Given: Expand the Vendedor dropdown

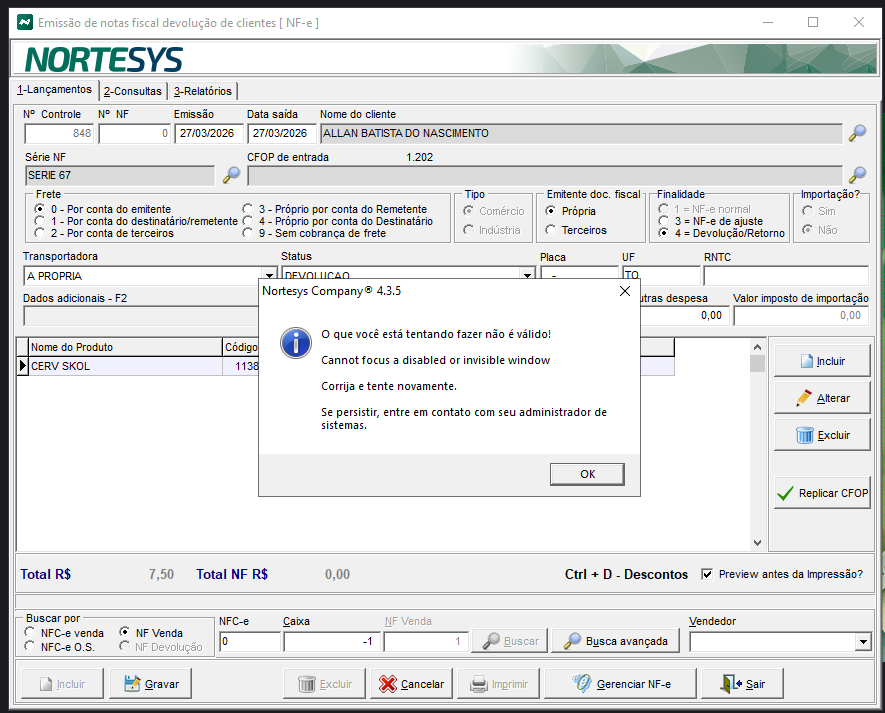Looking at the screenshot, I should point(863,641).
